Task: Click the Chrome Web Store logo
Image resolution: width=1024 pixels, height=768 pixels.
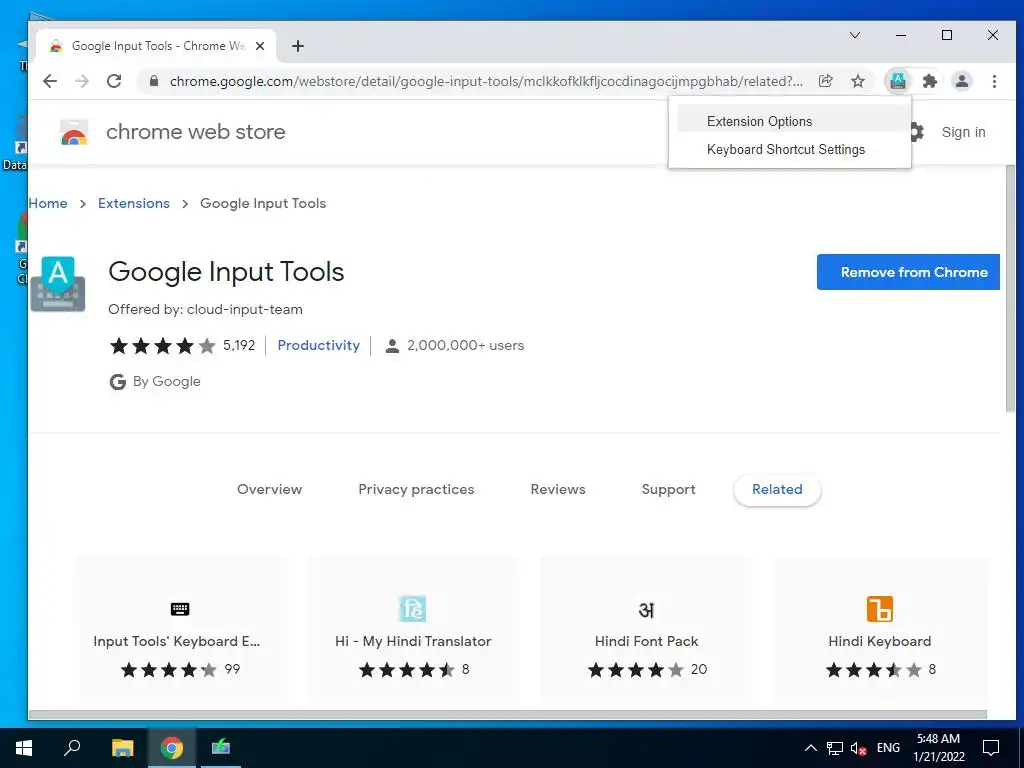Action: pyautogui.click(x=74, y=132)
